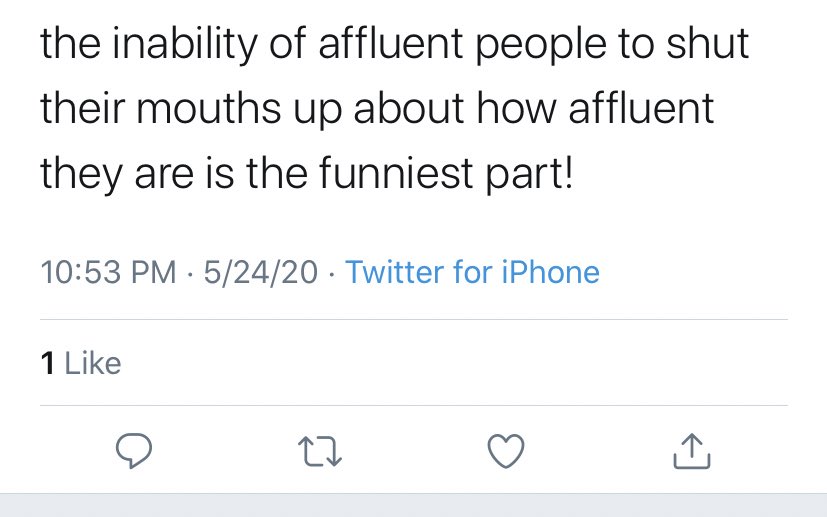827x517 pixels.
Task: View who liked via '1 Like'
Action: (x=81, y=363)
